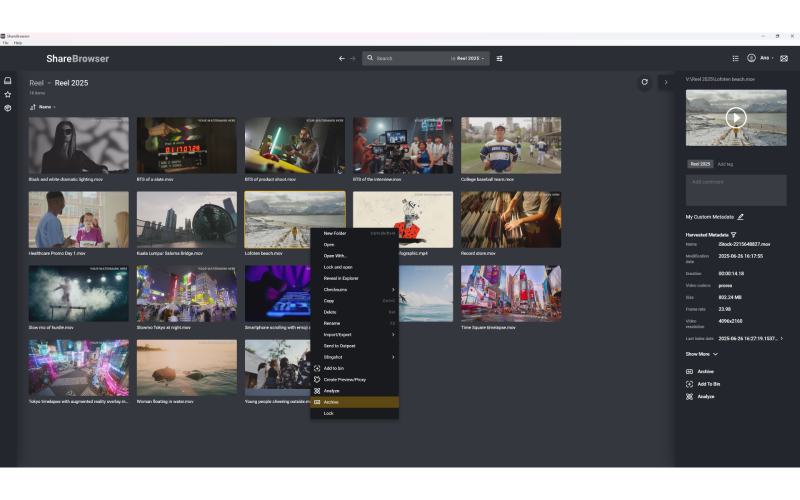The height and width of the screenshot is (500, 800).
Task: Toggle sort direction icon beside Name
Action: 33,107
